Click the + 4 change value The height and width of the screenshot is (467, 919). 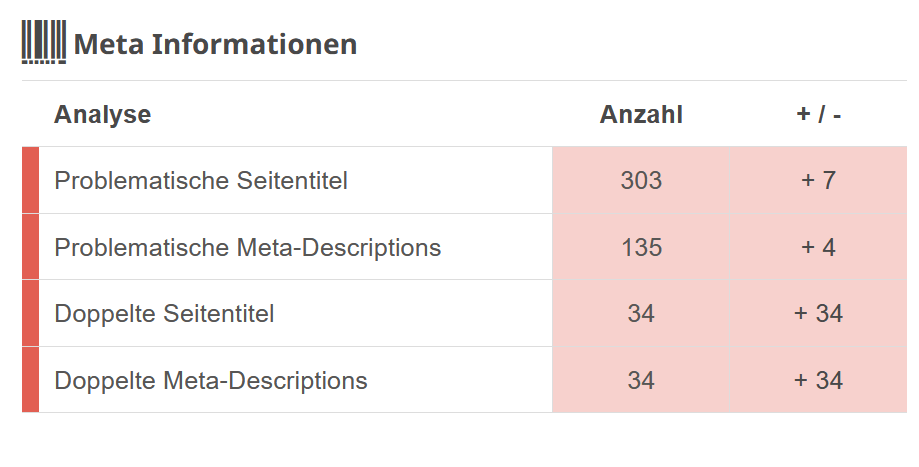(818, 247)
